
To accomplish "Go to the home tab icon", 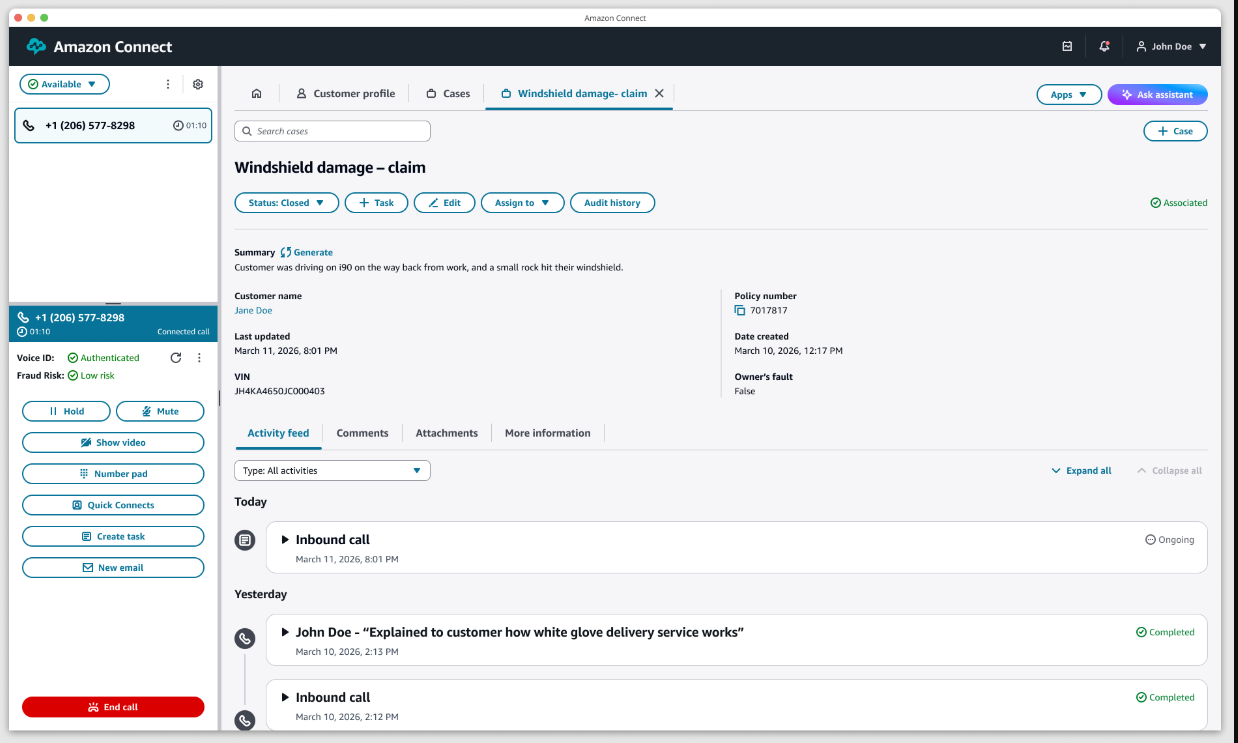I will [256, 93].
